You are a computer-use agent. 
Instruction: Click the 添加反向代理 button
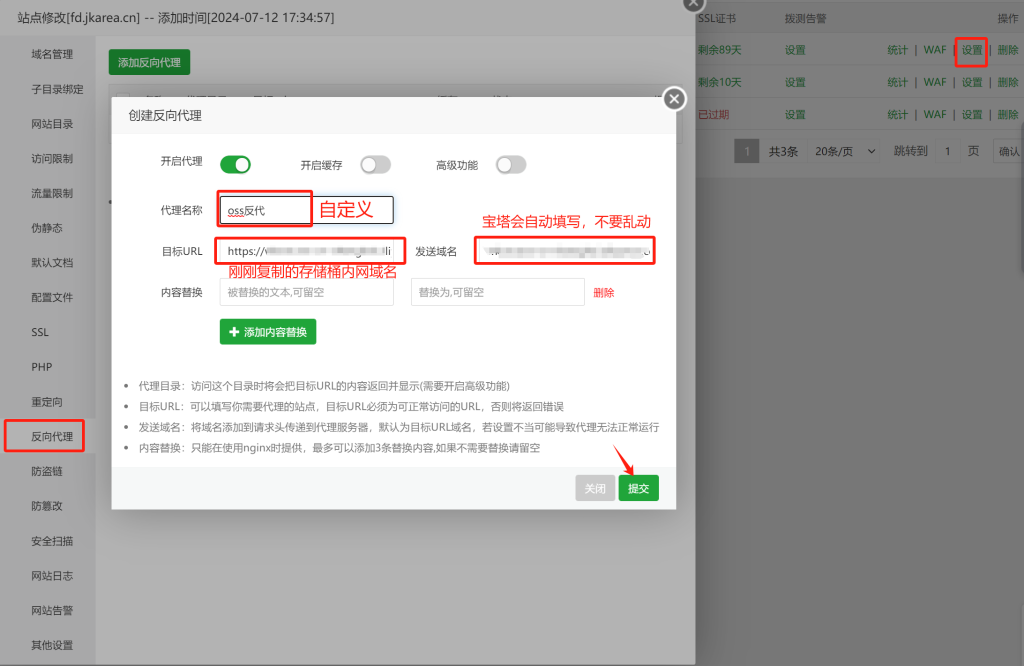149,62
